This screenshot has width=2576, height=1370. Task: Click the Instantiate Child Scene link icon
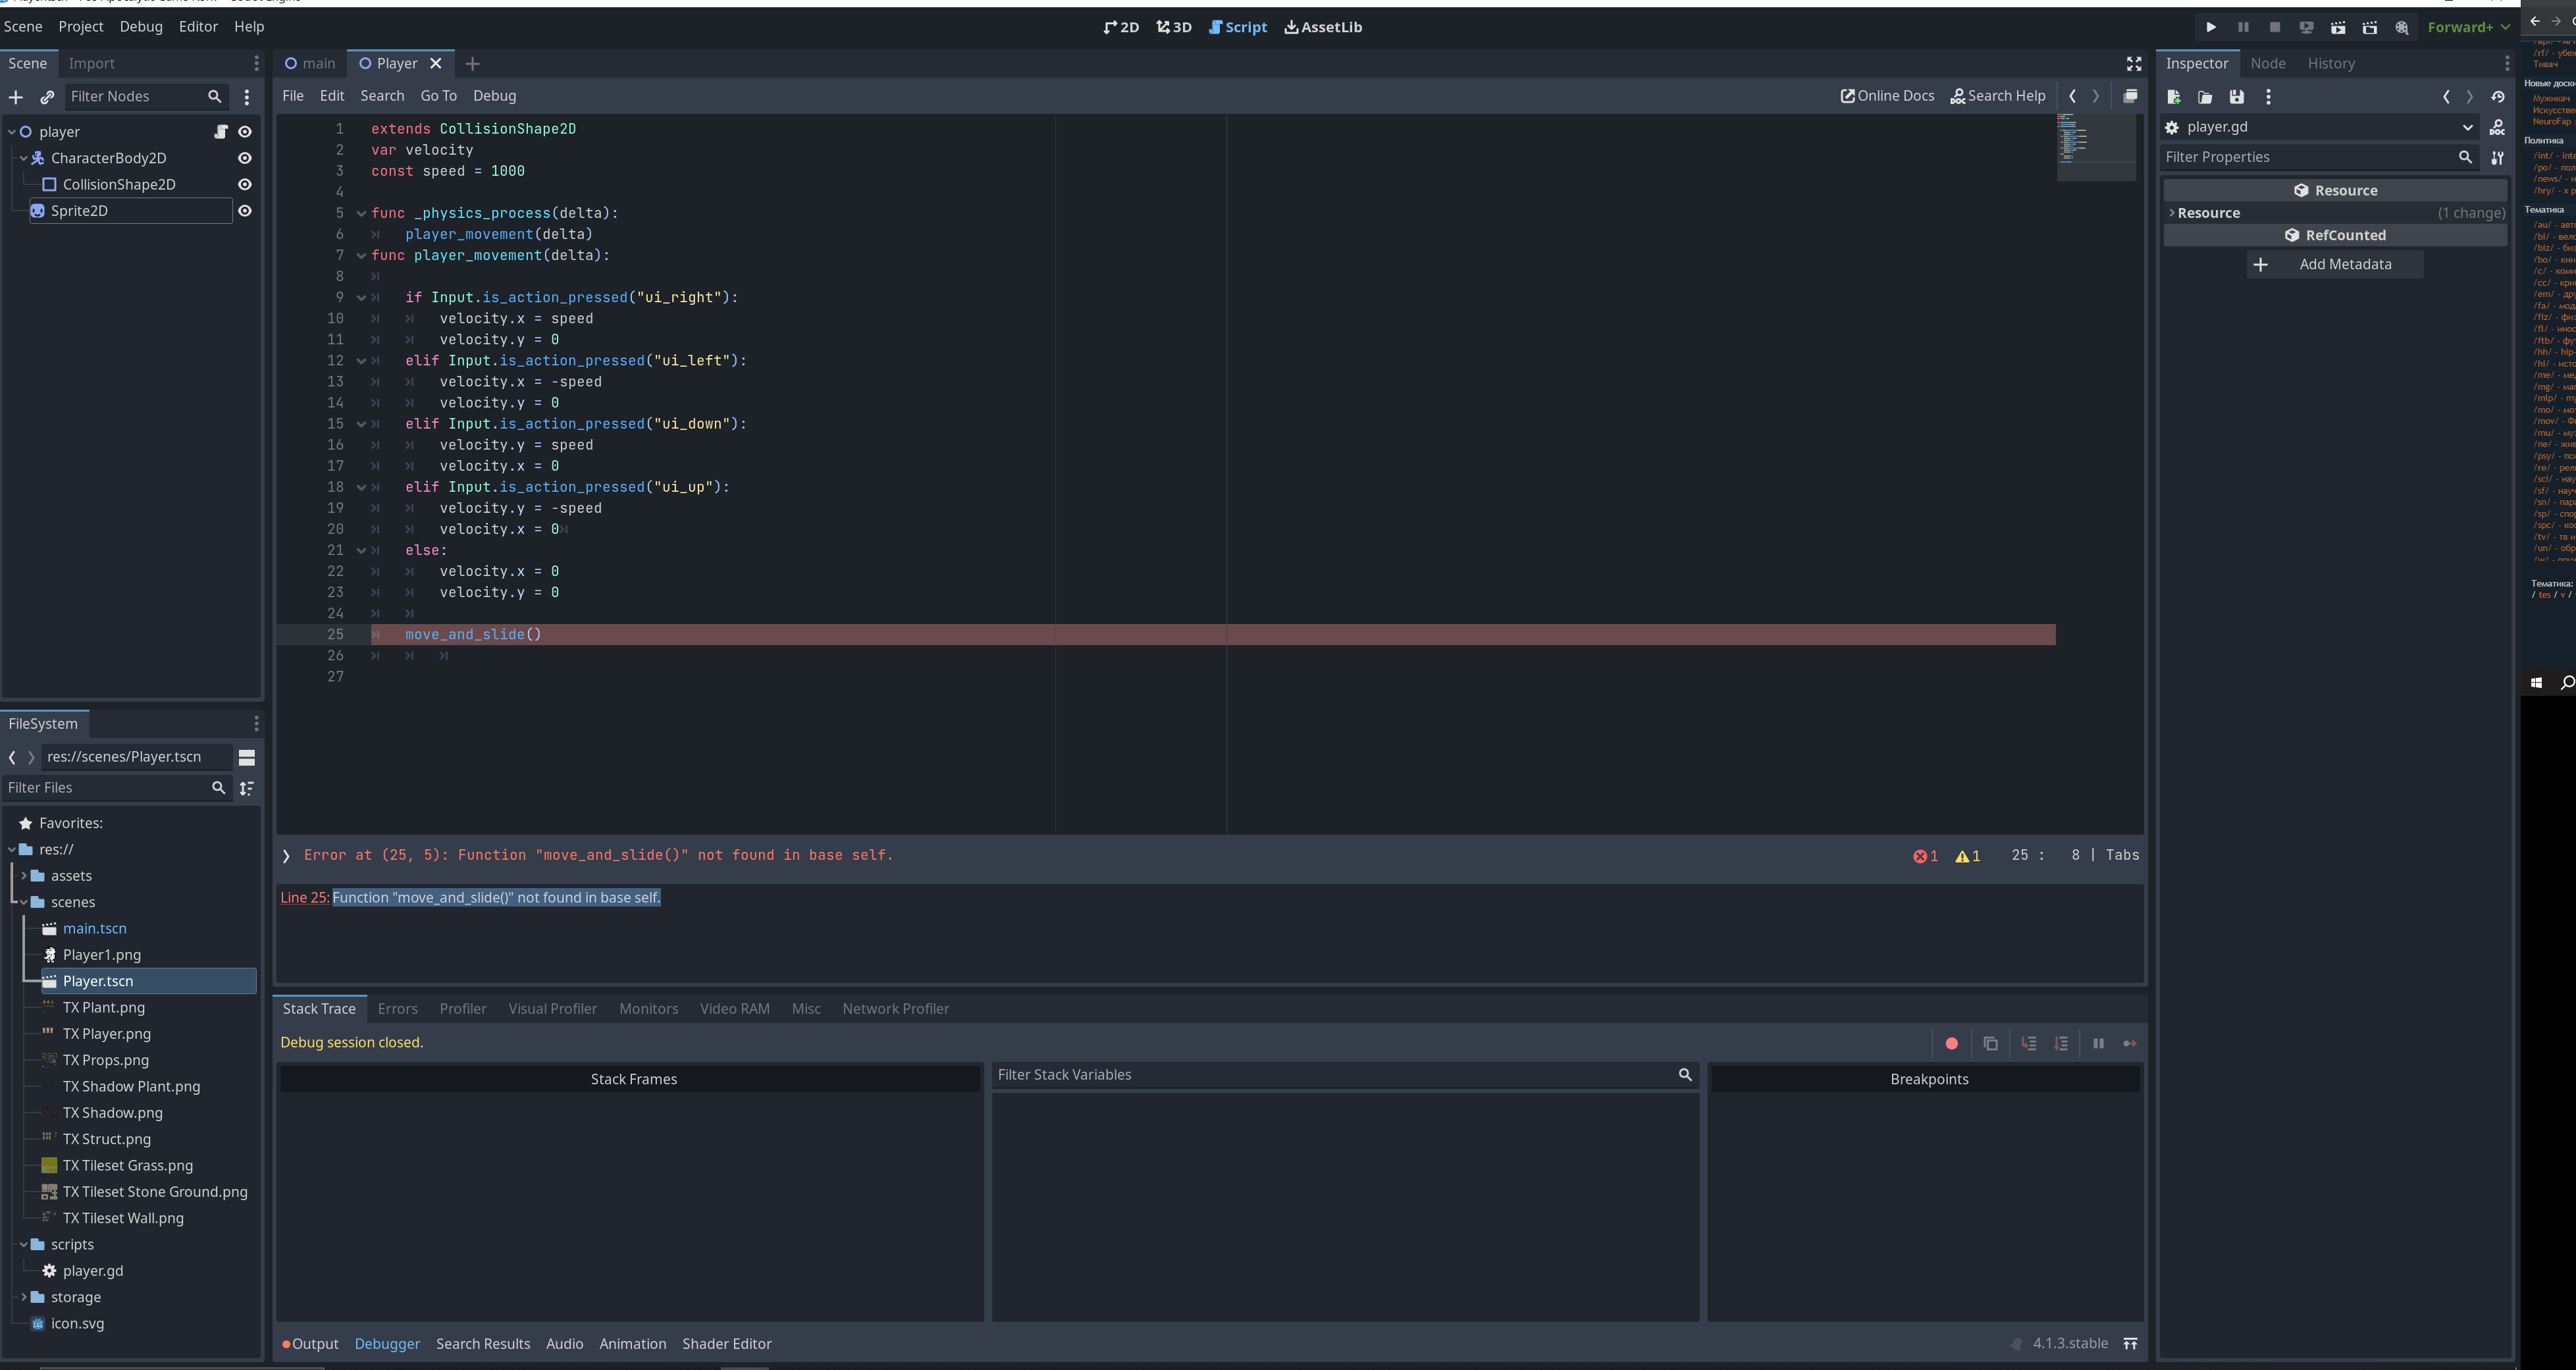coord(47,97)
